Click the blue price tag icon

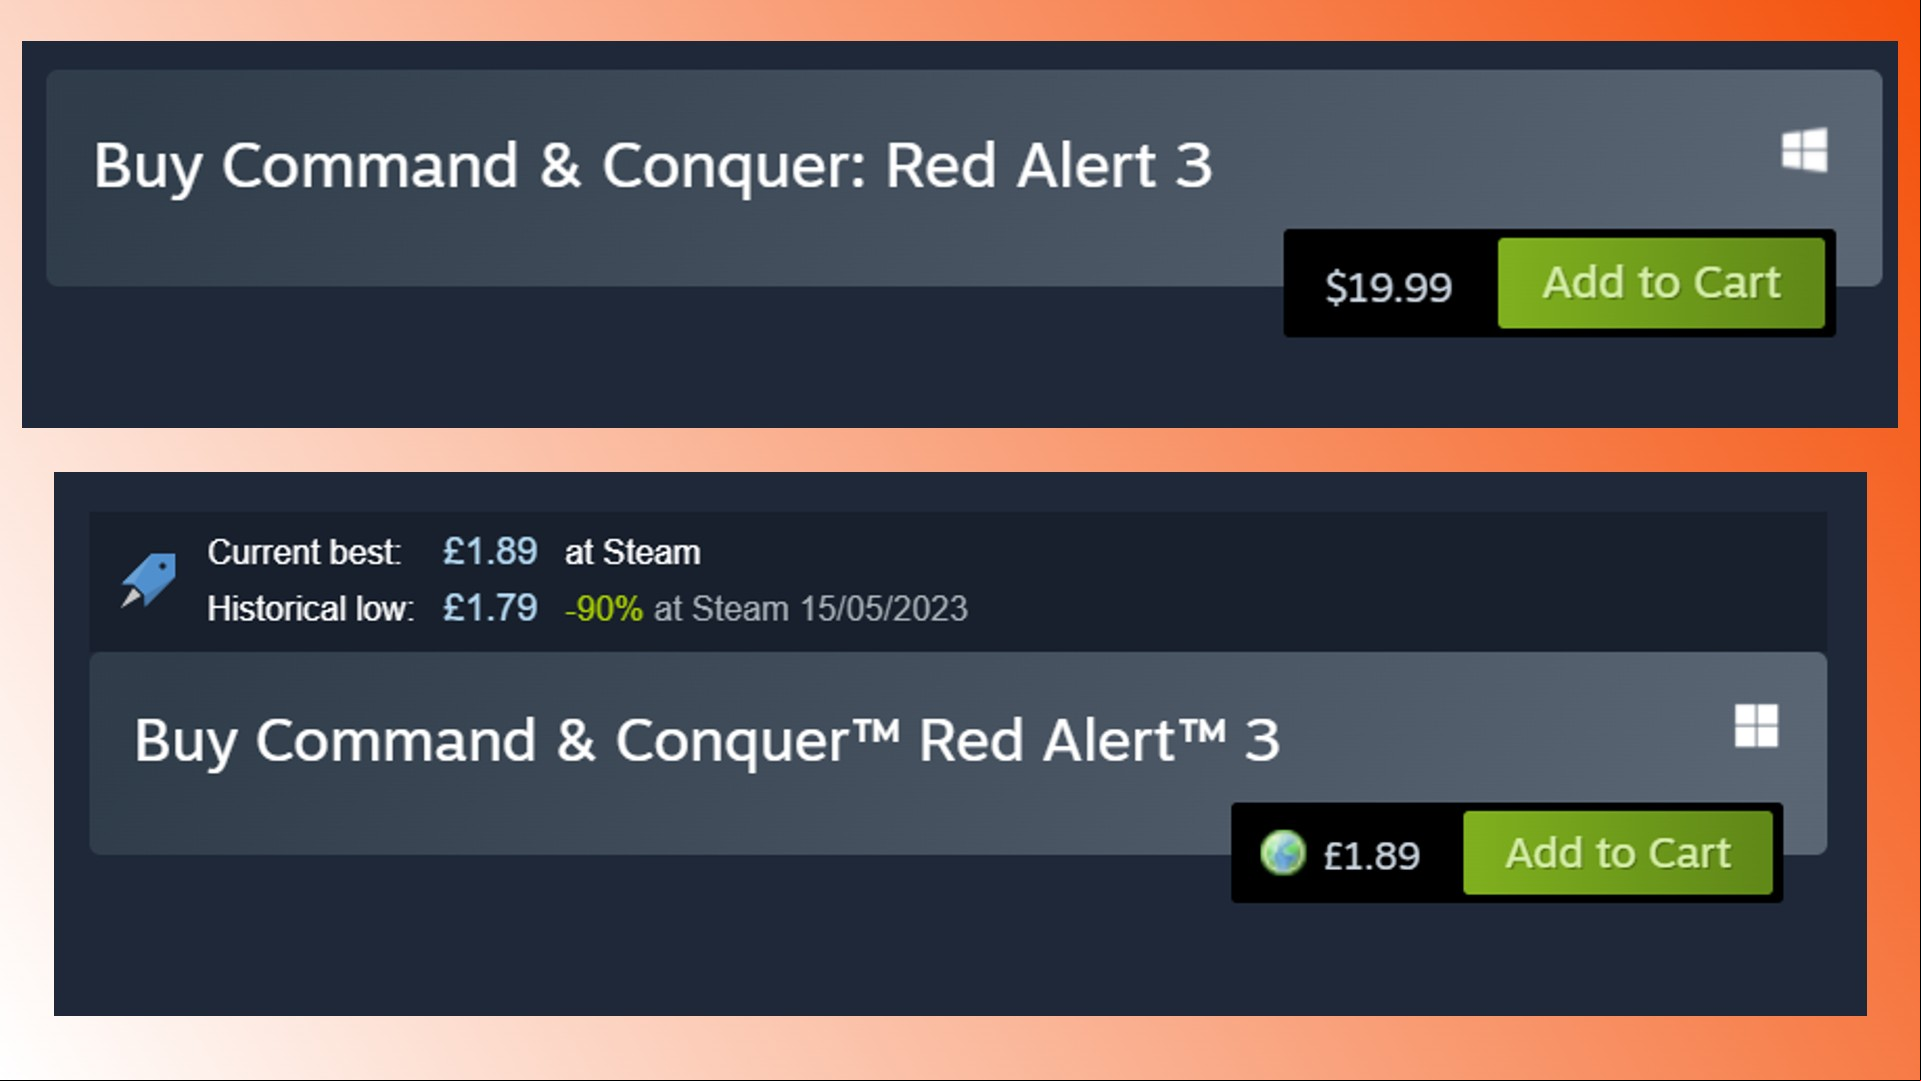(x=148, y=580)
